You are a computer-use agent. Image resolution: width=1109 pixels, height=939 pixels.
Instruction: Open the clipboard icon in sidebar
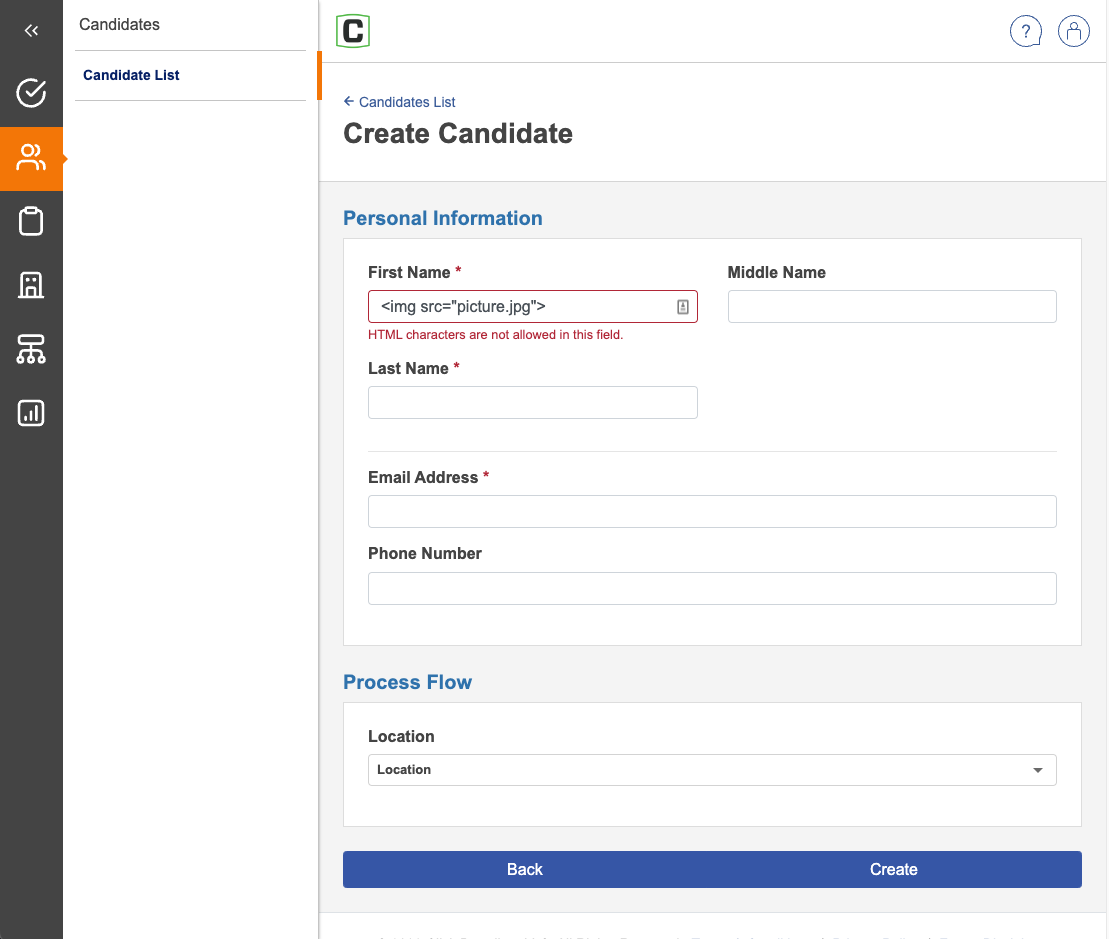31,221
